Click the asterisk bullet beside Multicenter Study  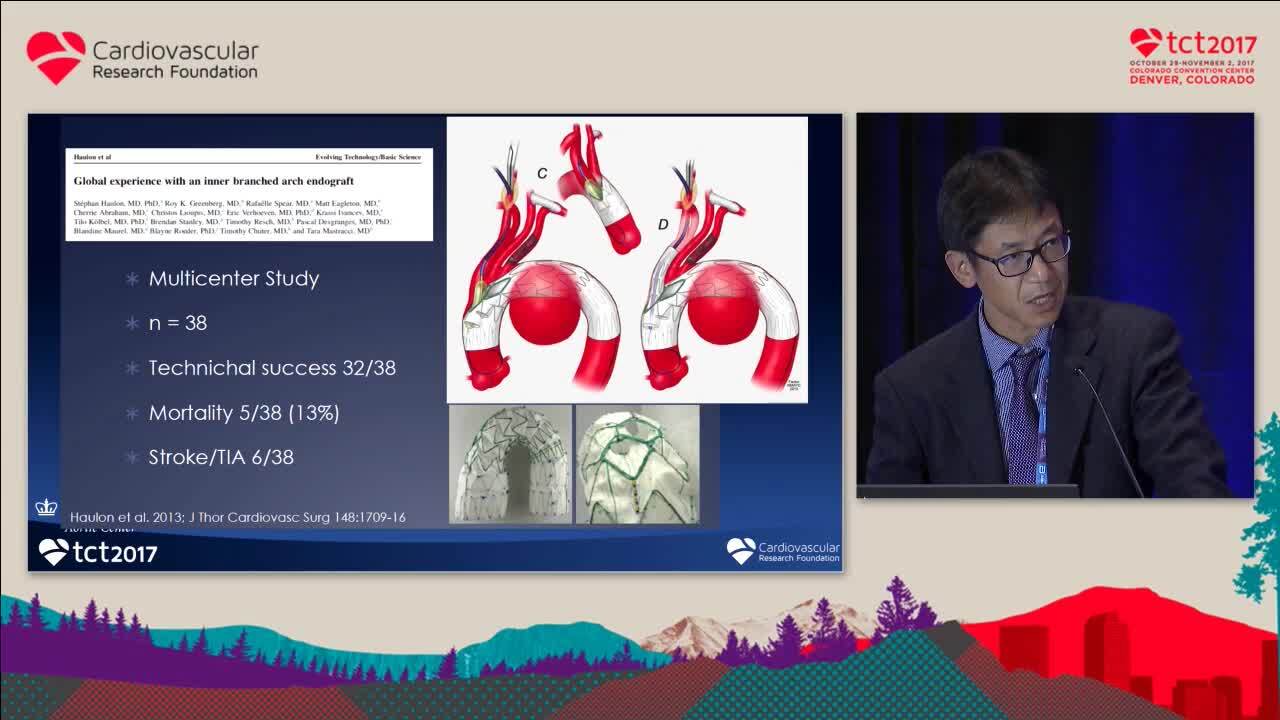(x=132, y=279)
